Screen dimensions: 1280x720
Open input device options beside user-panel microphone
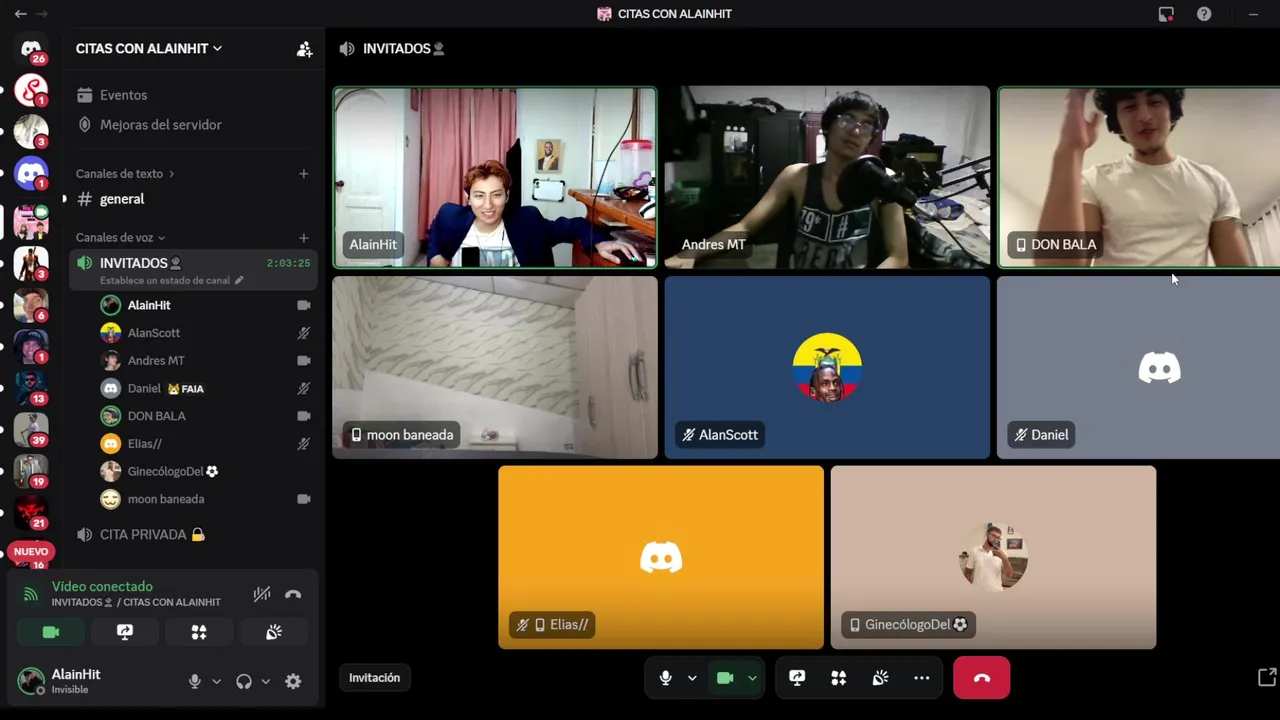tap(216, 682)
